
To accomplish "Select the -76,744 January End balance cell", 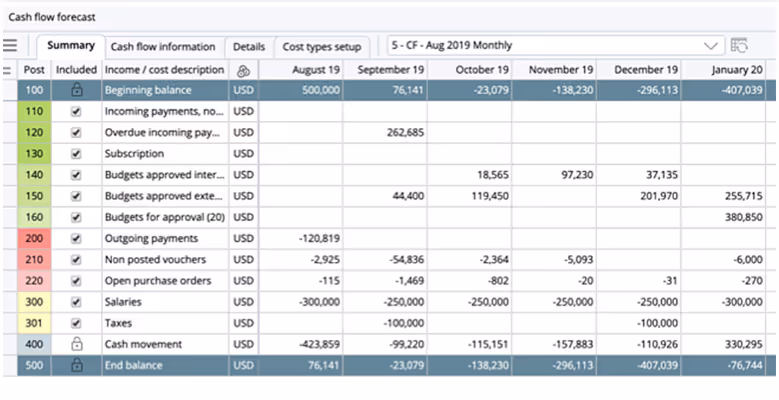I will [x=723, y=365].
